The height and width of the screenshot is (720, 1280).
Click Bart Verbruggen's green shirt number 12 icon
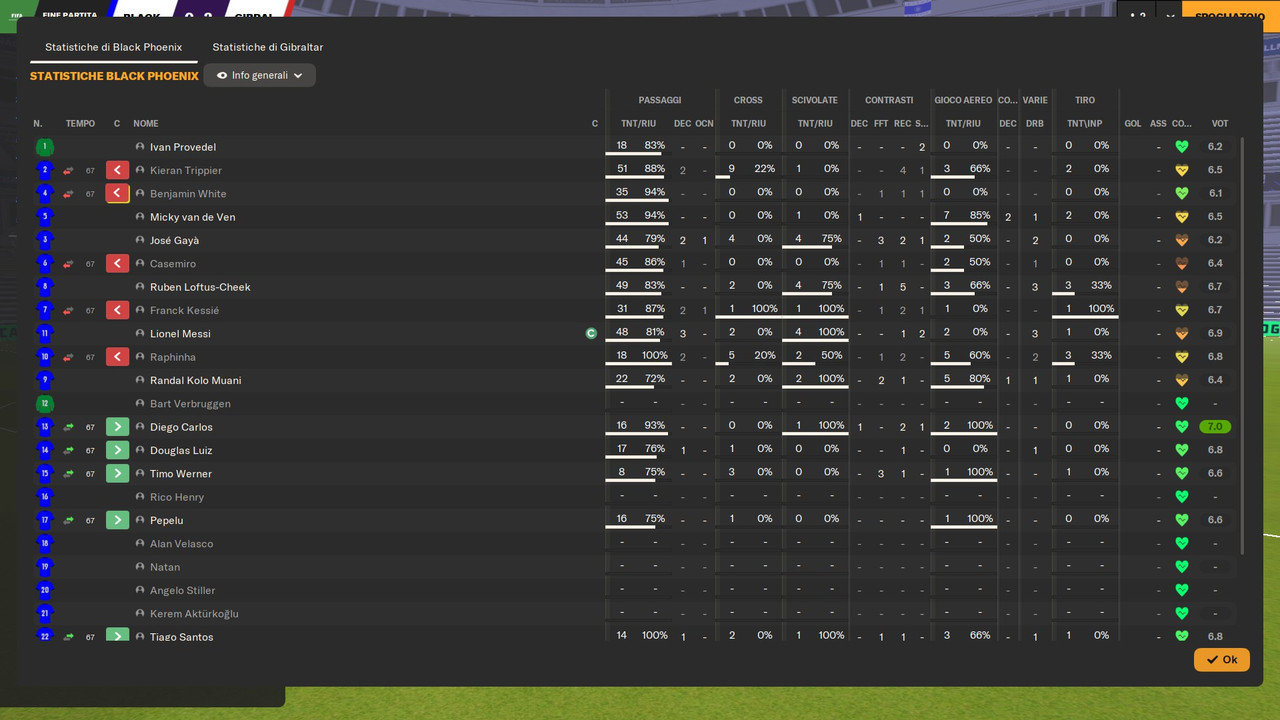point(44,404)
